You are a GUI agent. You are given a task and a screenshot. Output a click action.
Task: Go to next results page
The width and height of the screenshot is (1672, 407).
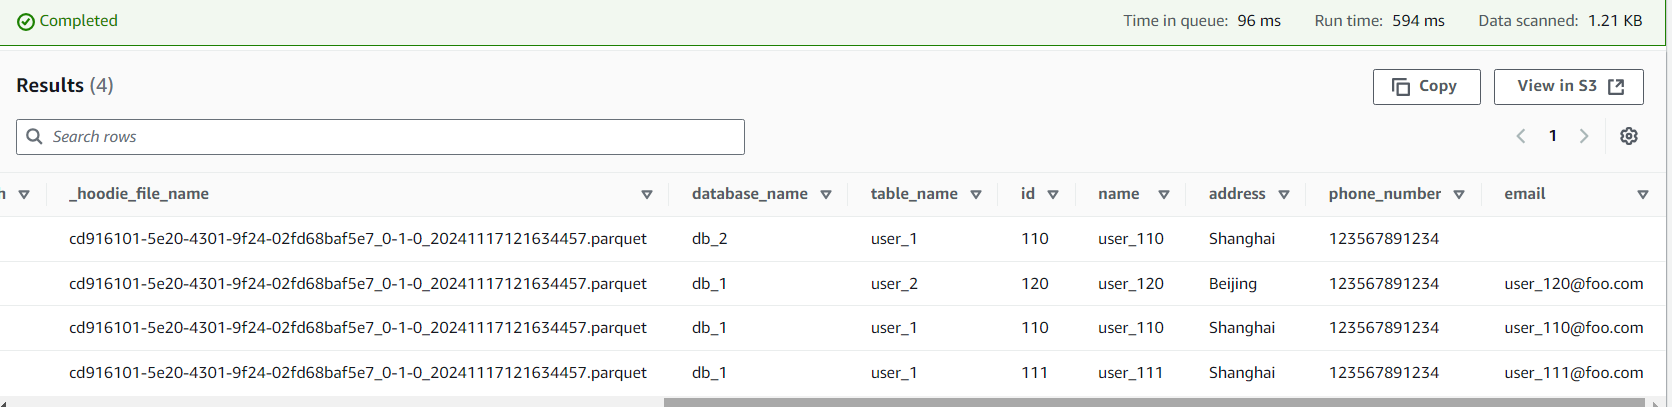click(1584, 136)
